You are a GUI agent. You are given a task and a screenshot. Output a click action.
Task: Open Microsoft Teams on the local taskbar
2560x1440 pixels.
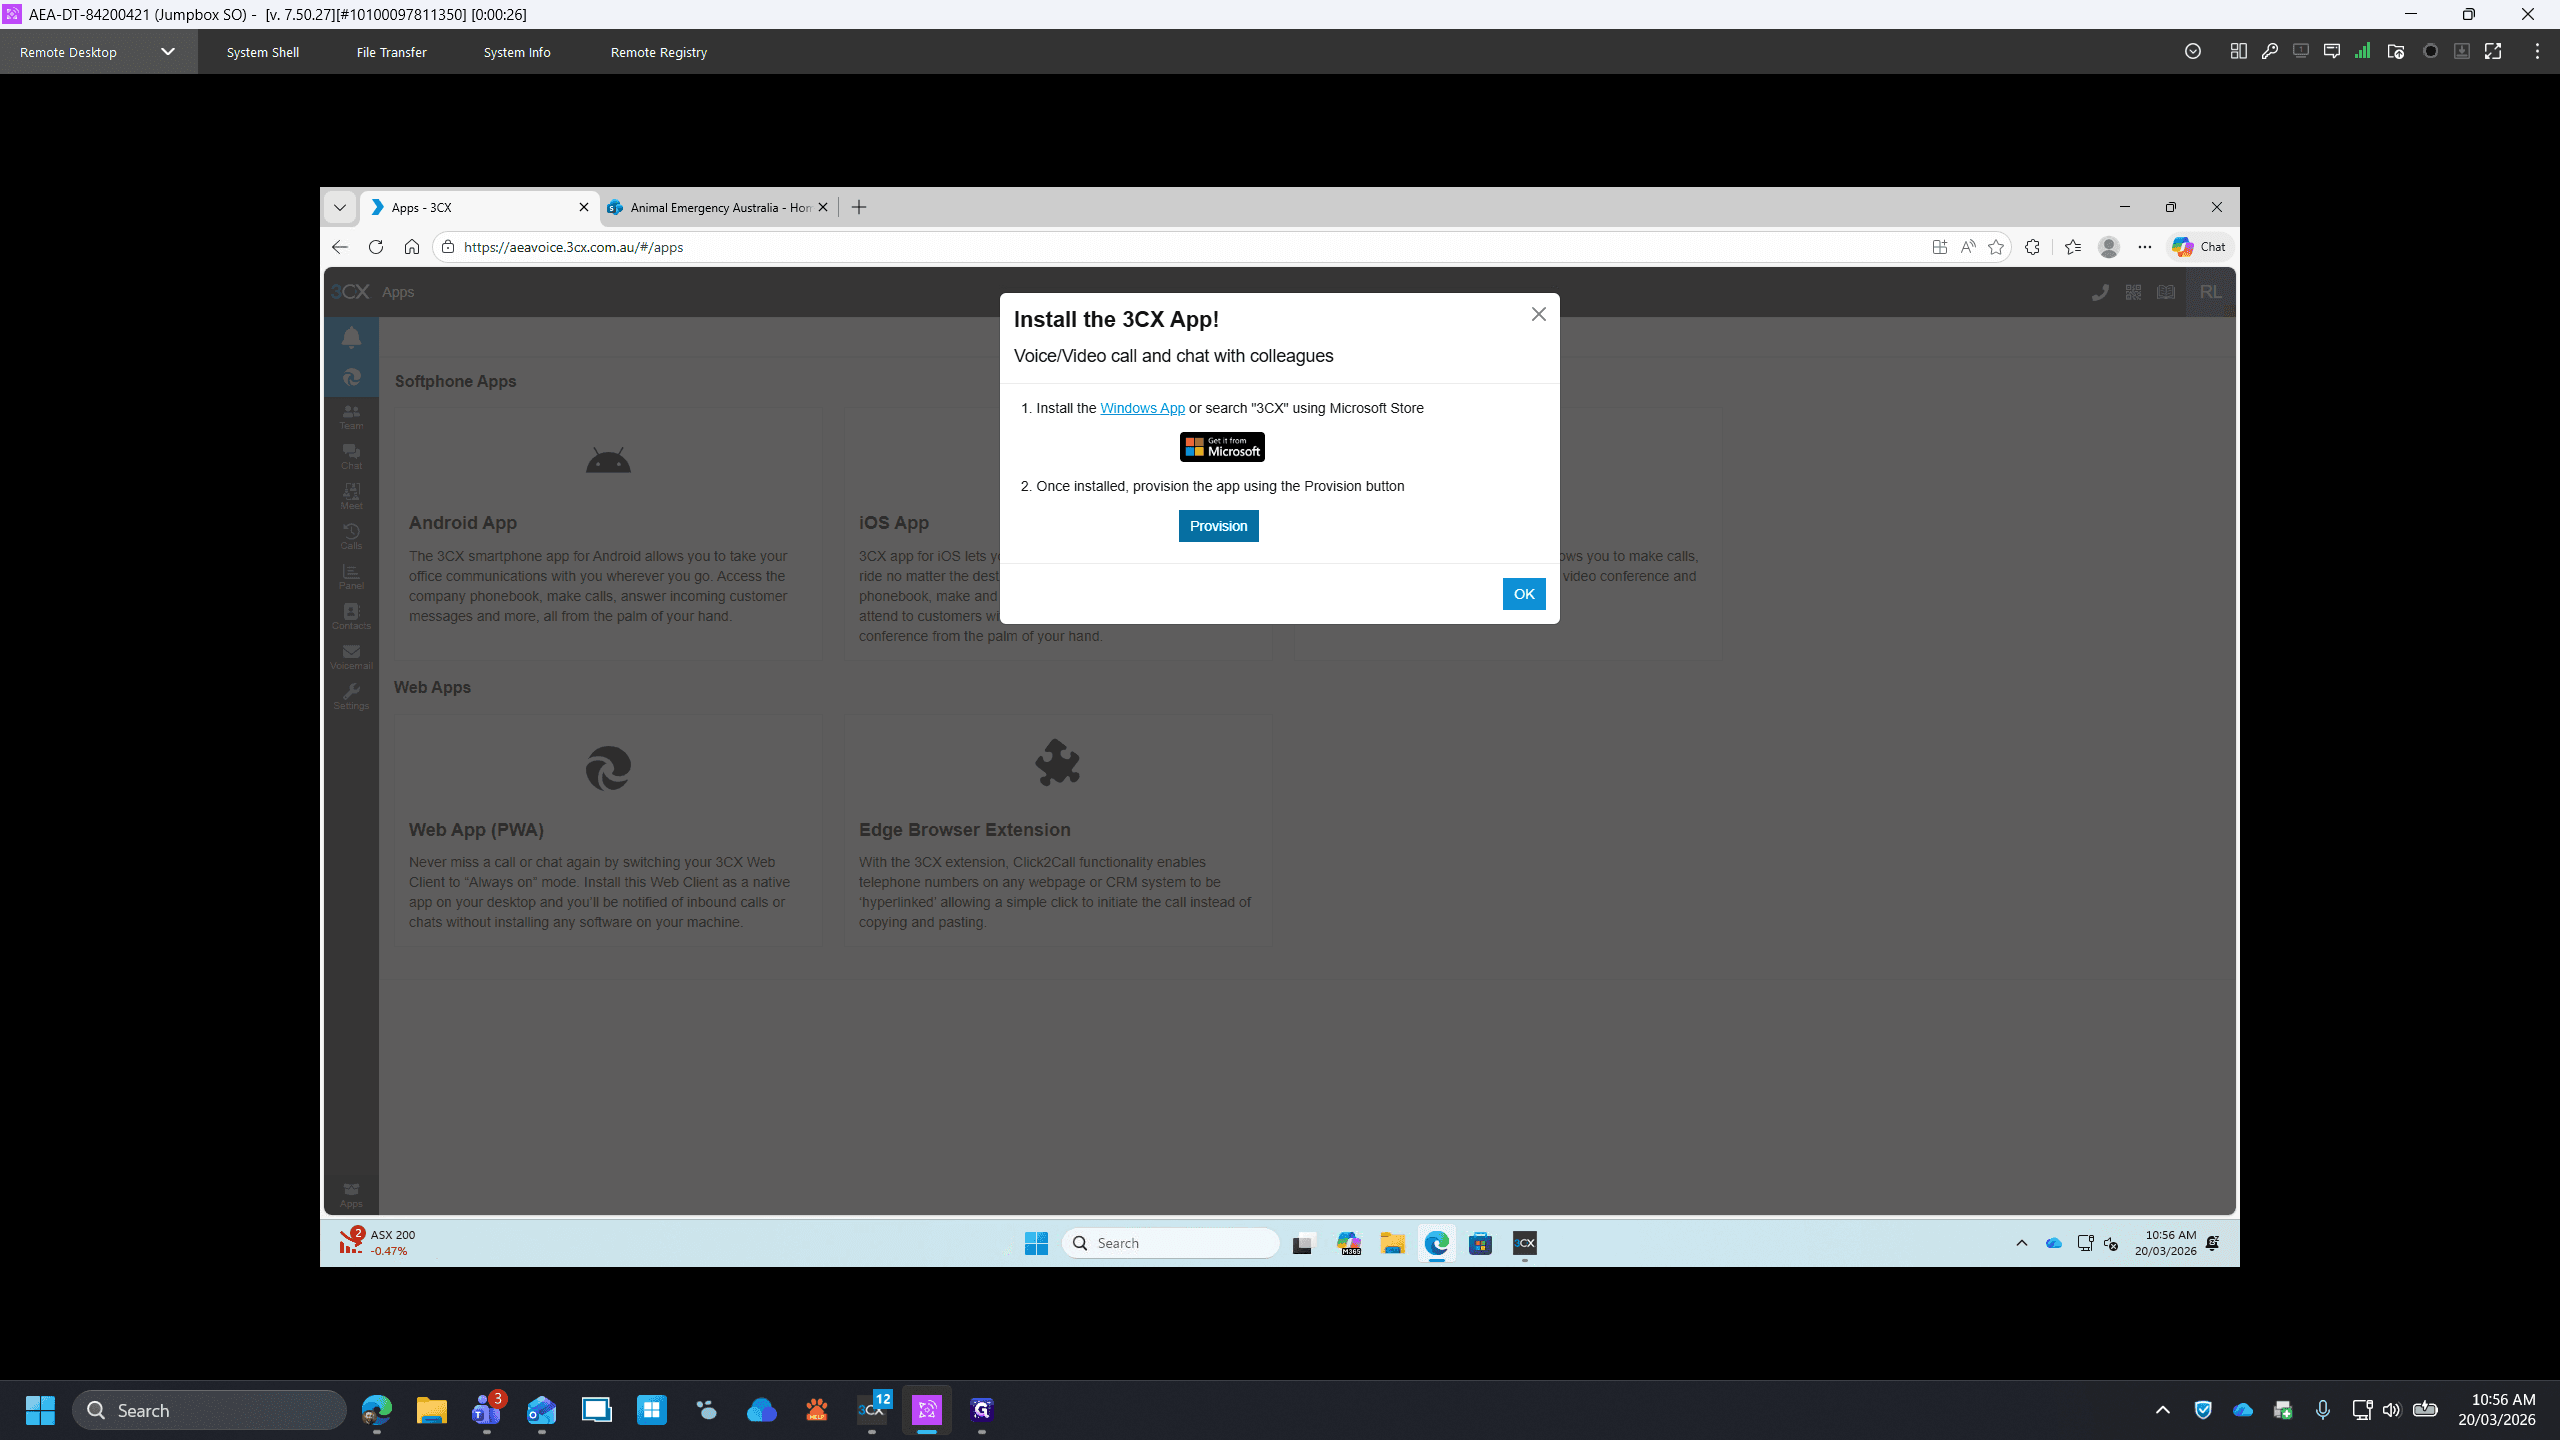(487, 1410)
